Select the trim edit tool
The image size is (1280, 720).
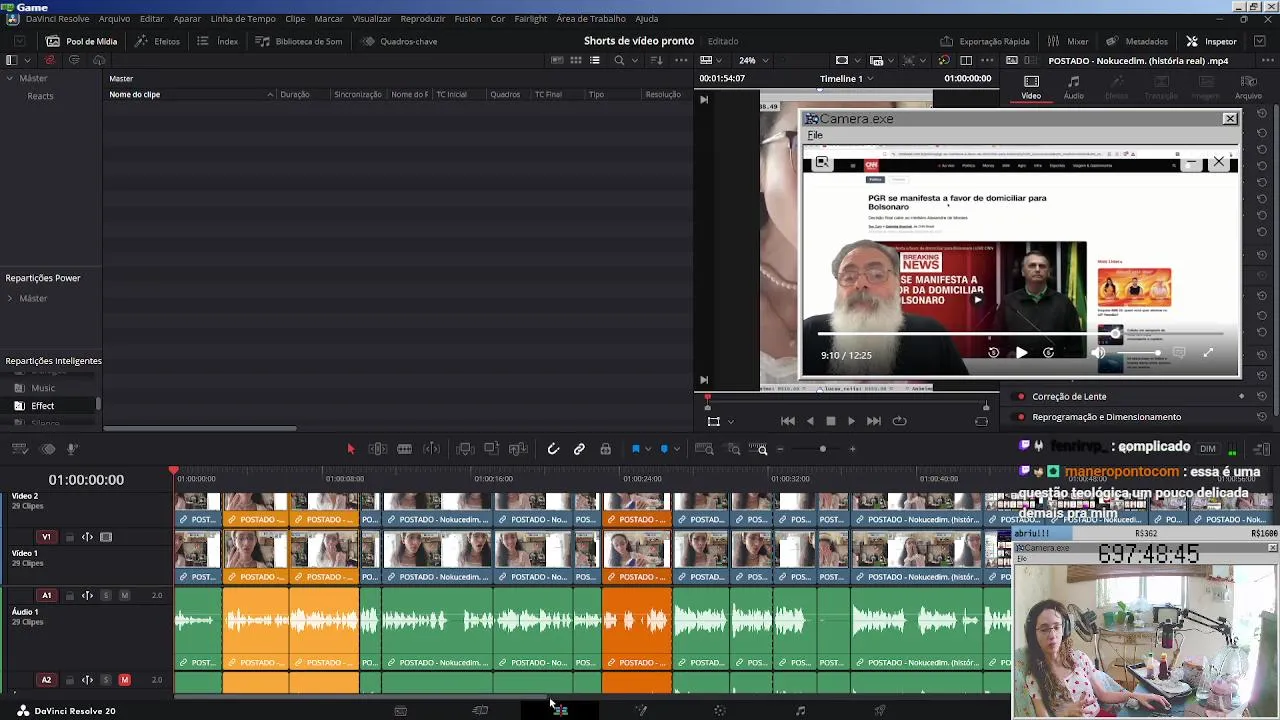click(378, 449)
